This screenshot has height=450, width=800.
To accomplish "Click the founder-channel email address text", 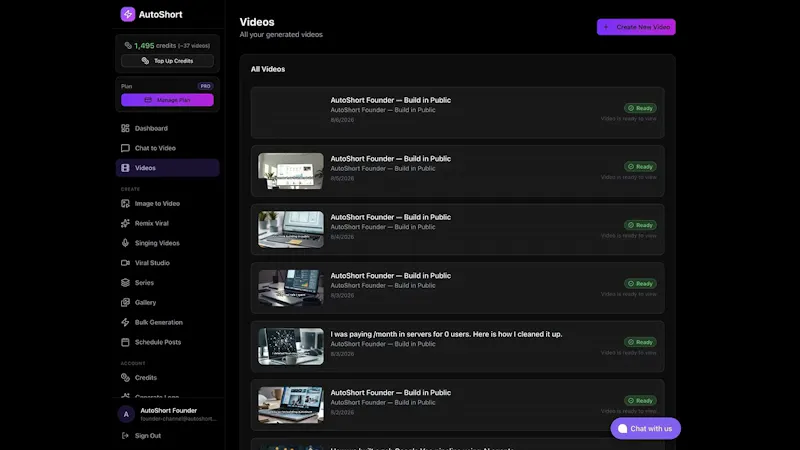I will coord(179,419).
